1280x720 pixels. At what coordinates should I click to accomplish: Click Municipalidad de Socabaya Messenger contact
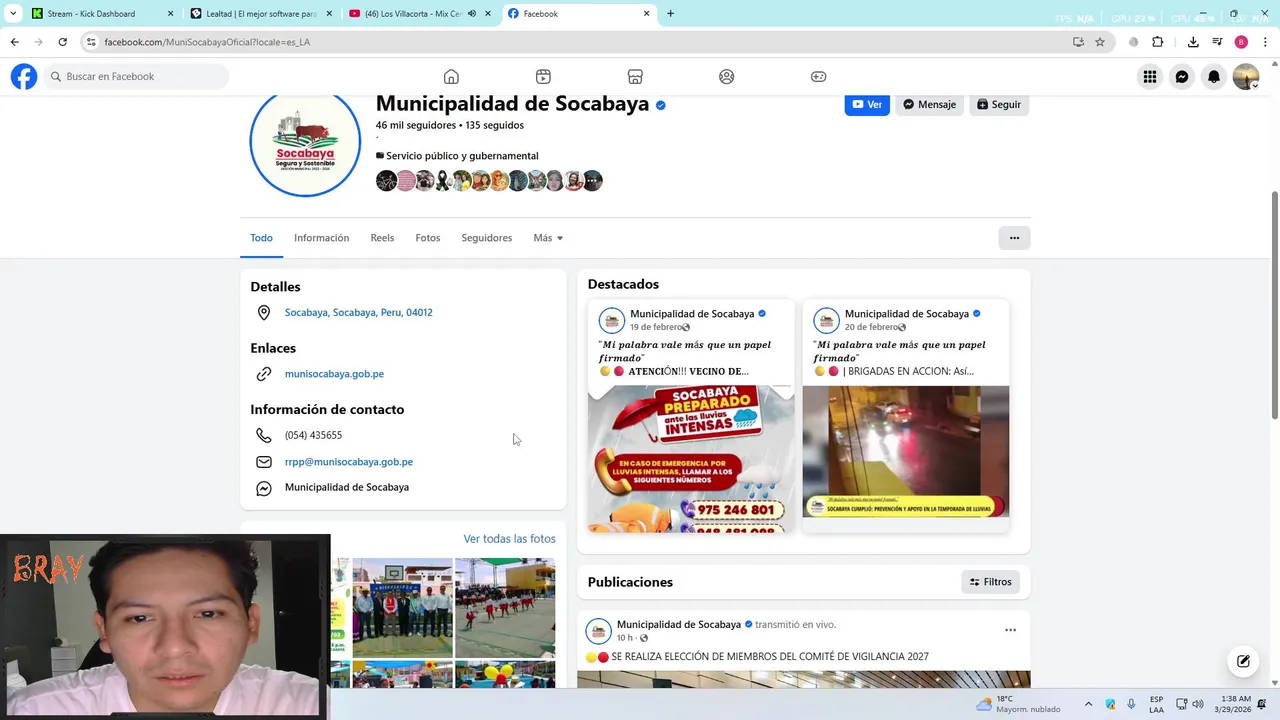pyautogui.click(x=347, y=487)
